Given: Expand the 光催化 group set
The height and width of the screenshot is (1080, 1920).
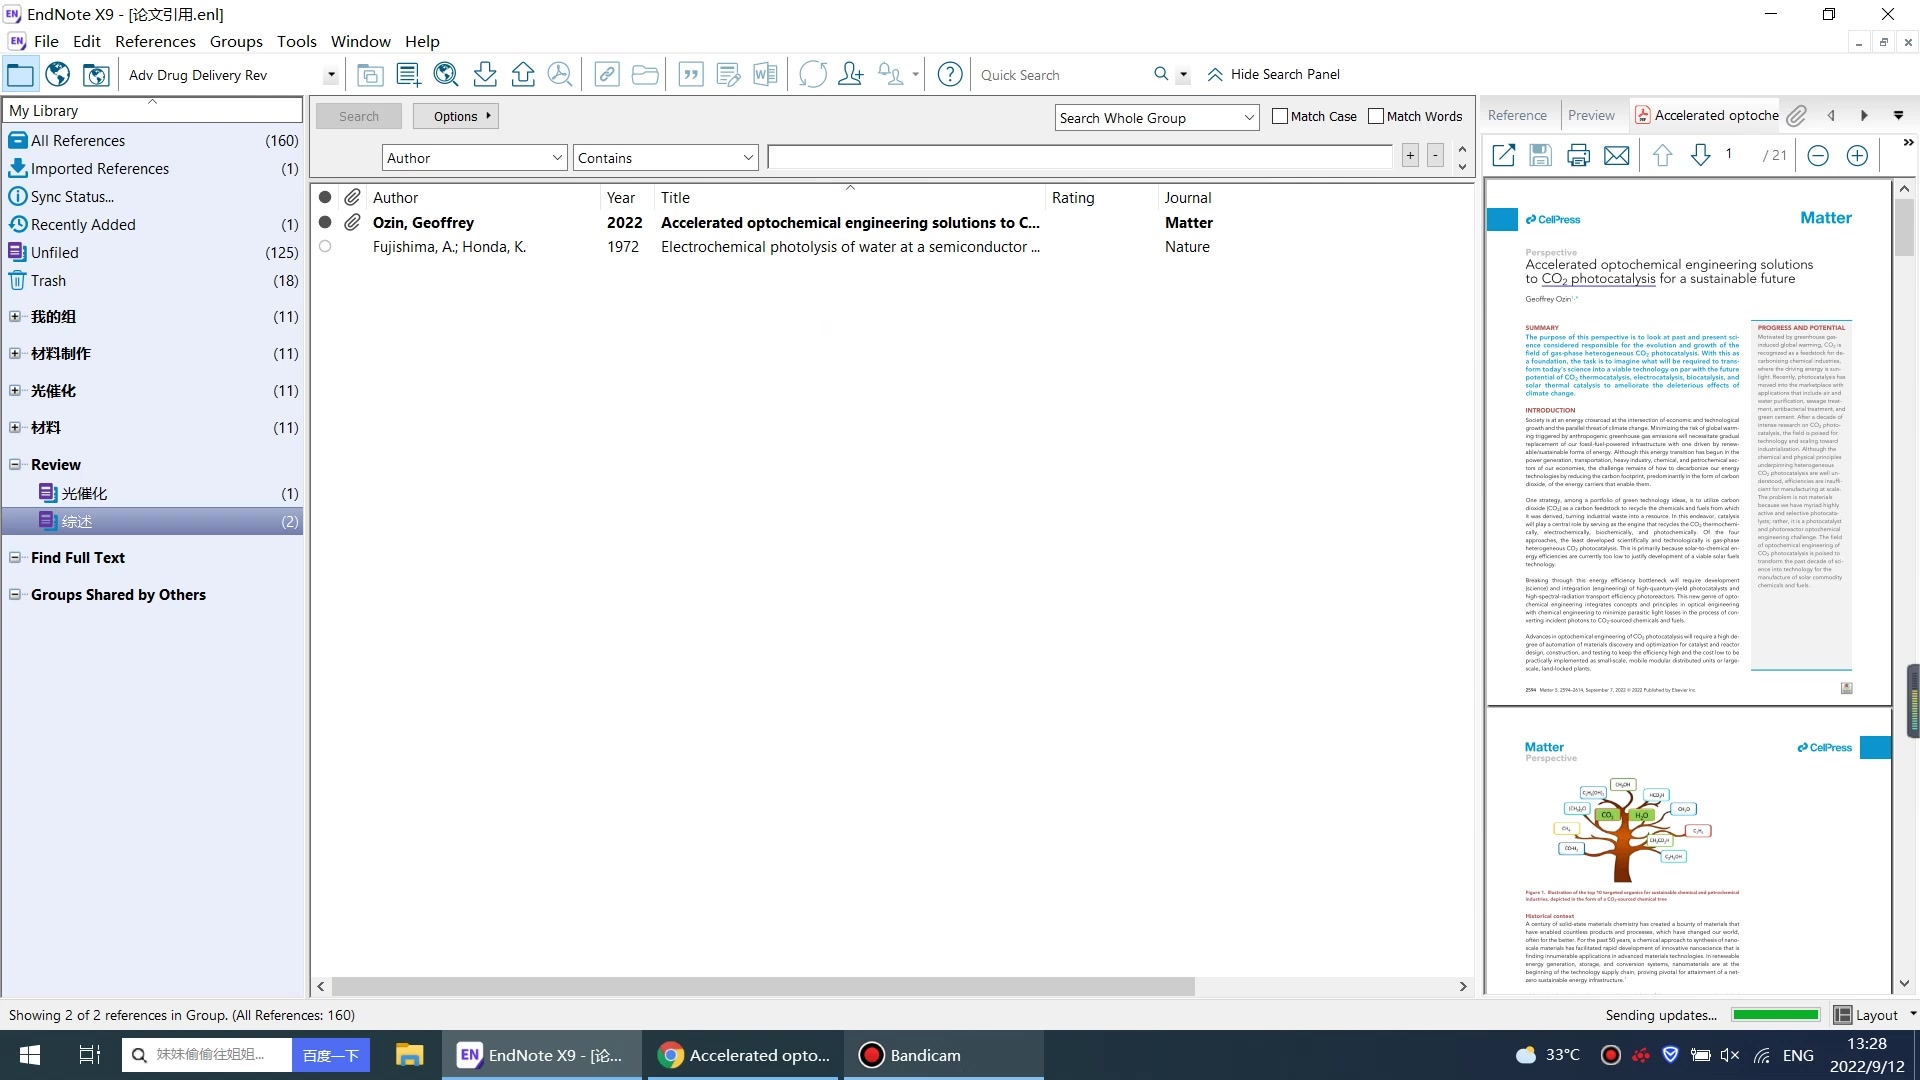Looking at the screenshot, I should coord(15,391).
